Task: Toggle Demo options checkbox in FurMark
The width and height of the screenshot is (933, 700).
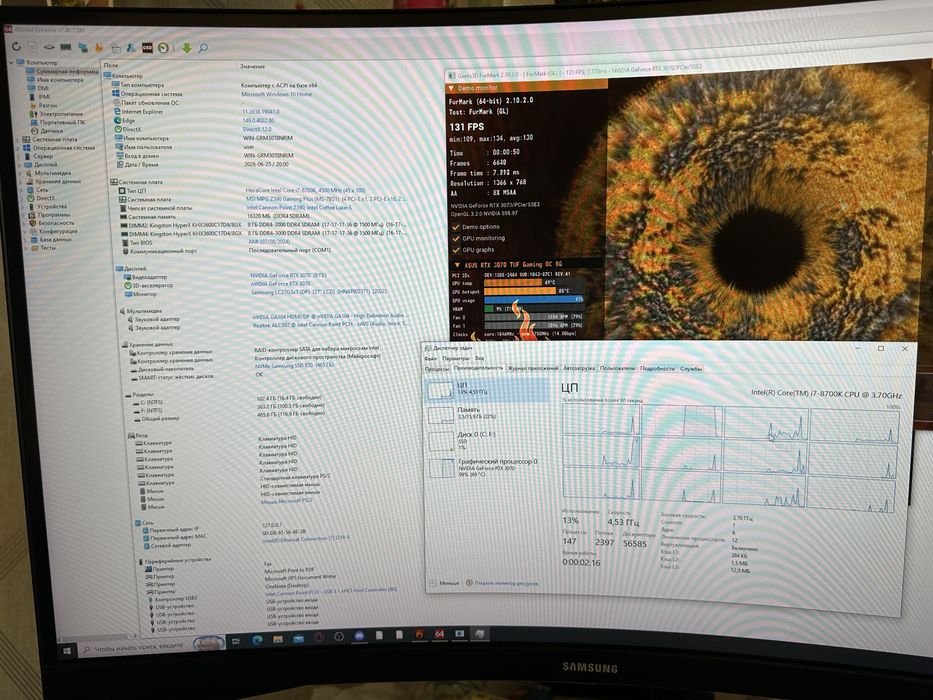Action: [456, 227]
